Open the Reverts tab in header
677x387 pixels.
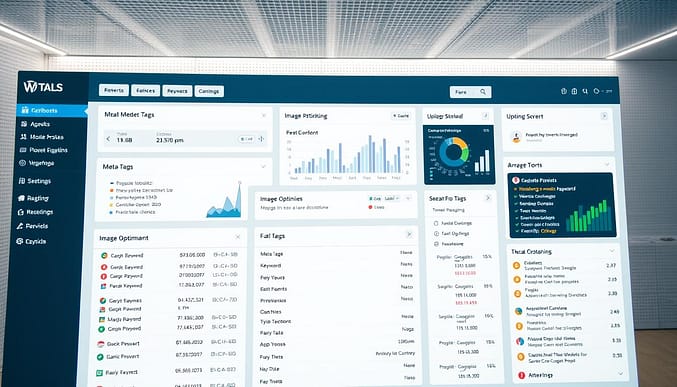(114, 90)
